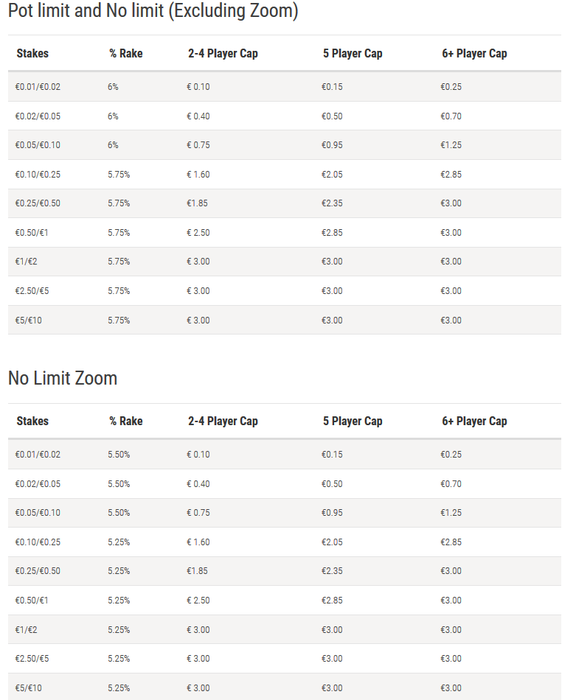The width and height of the screenshot is (562, 700).
Task: Click '€0.15' 5 Player Cap in Pot limit table
Action: pos(332,87)
